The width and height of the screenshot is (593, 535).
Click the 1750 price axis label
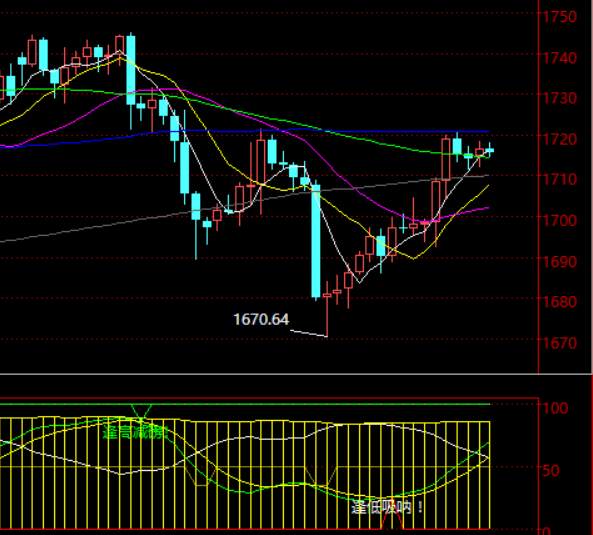559,17
